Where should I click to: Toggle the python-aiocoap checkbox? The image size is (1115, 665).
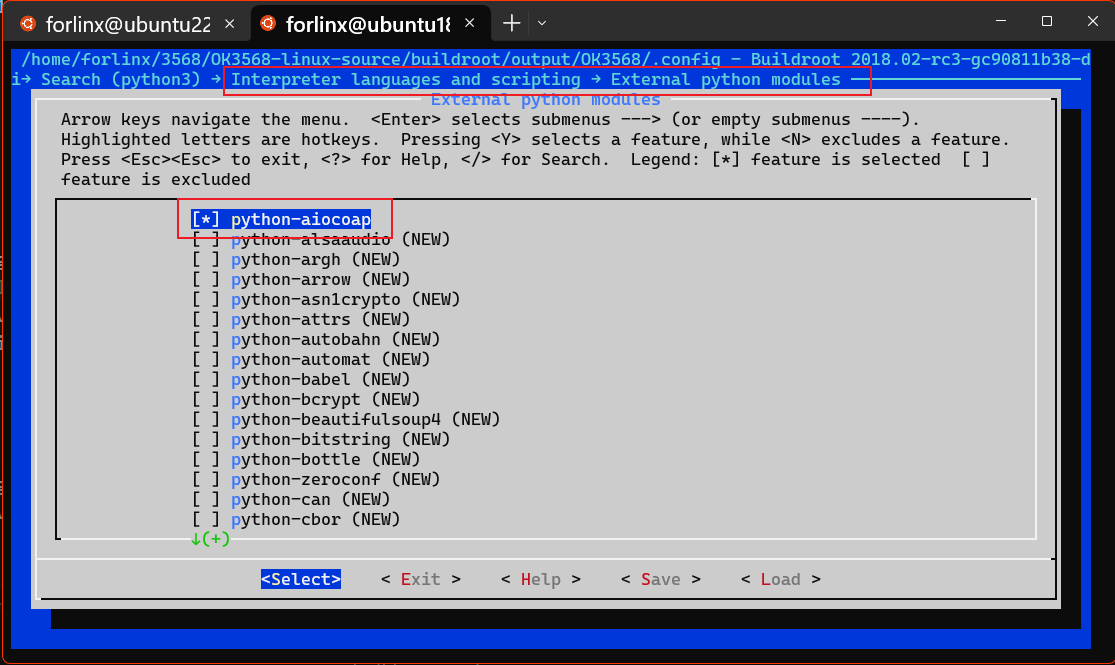pyautogui.click(x=207, y=220)
